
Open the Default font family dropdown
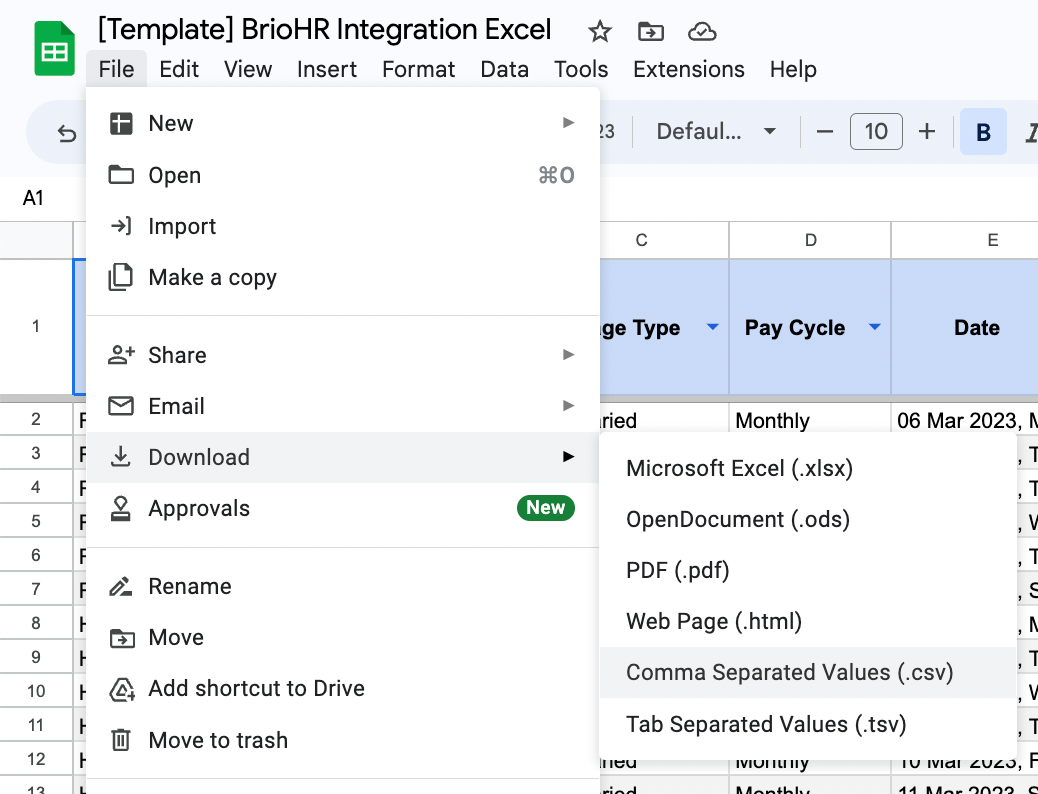pos(716,131)
